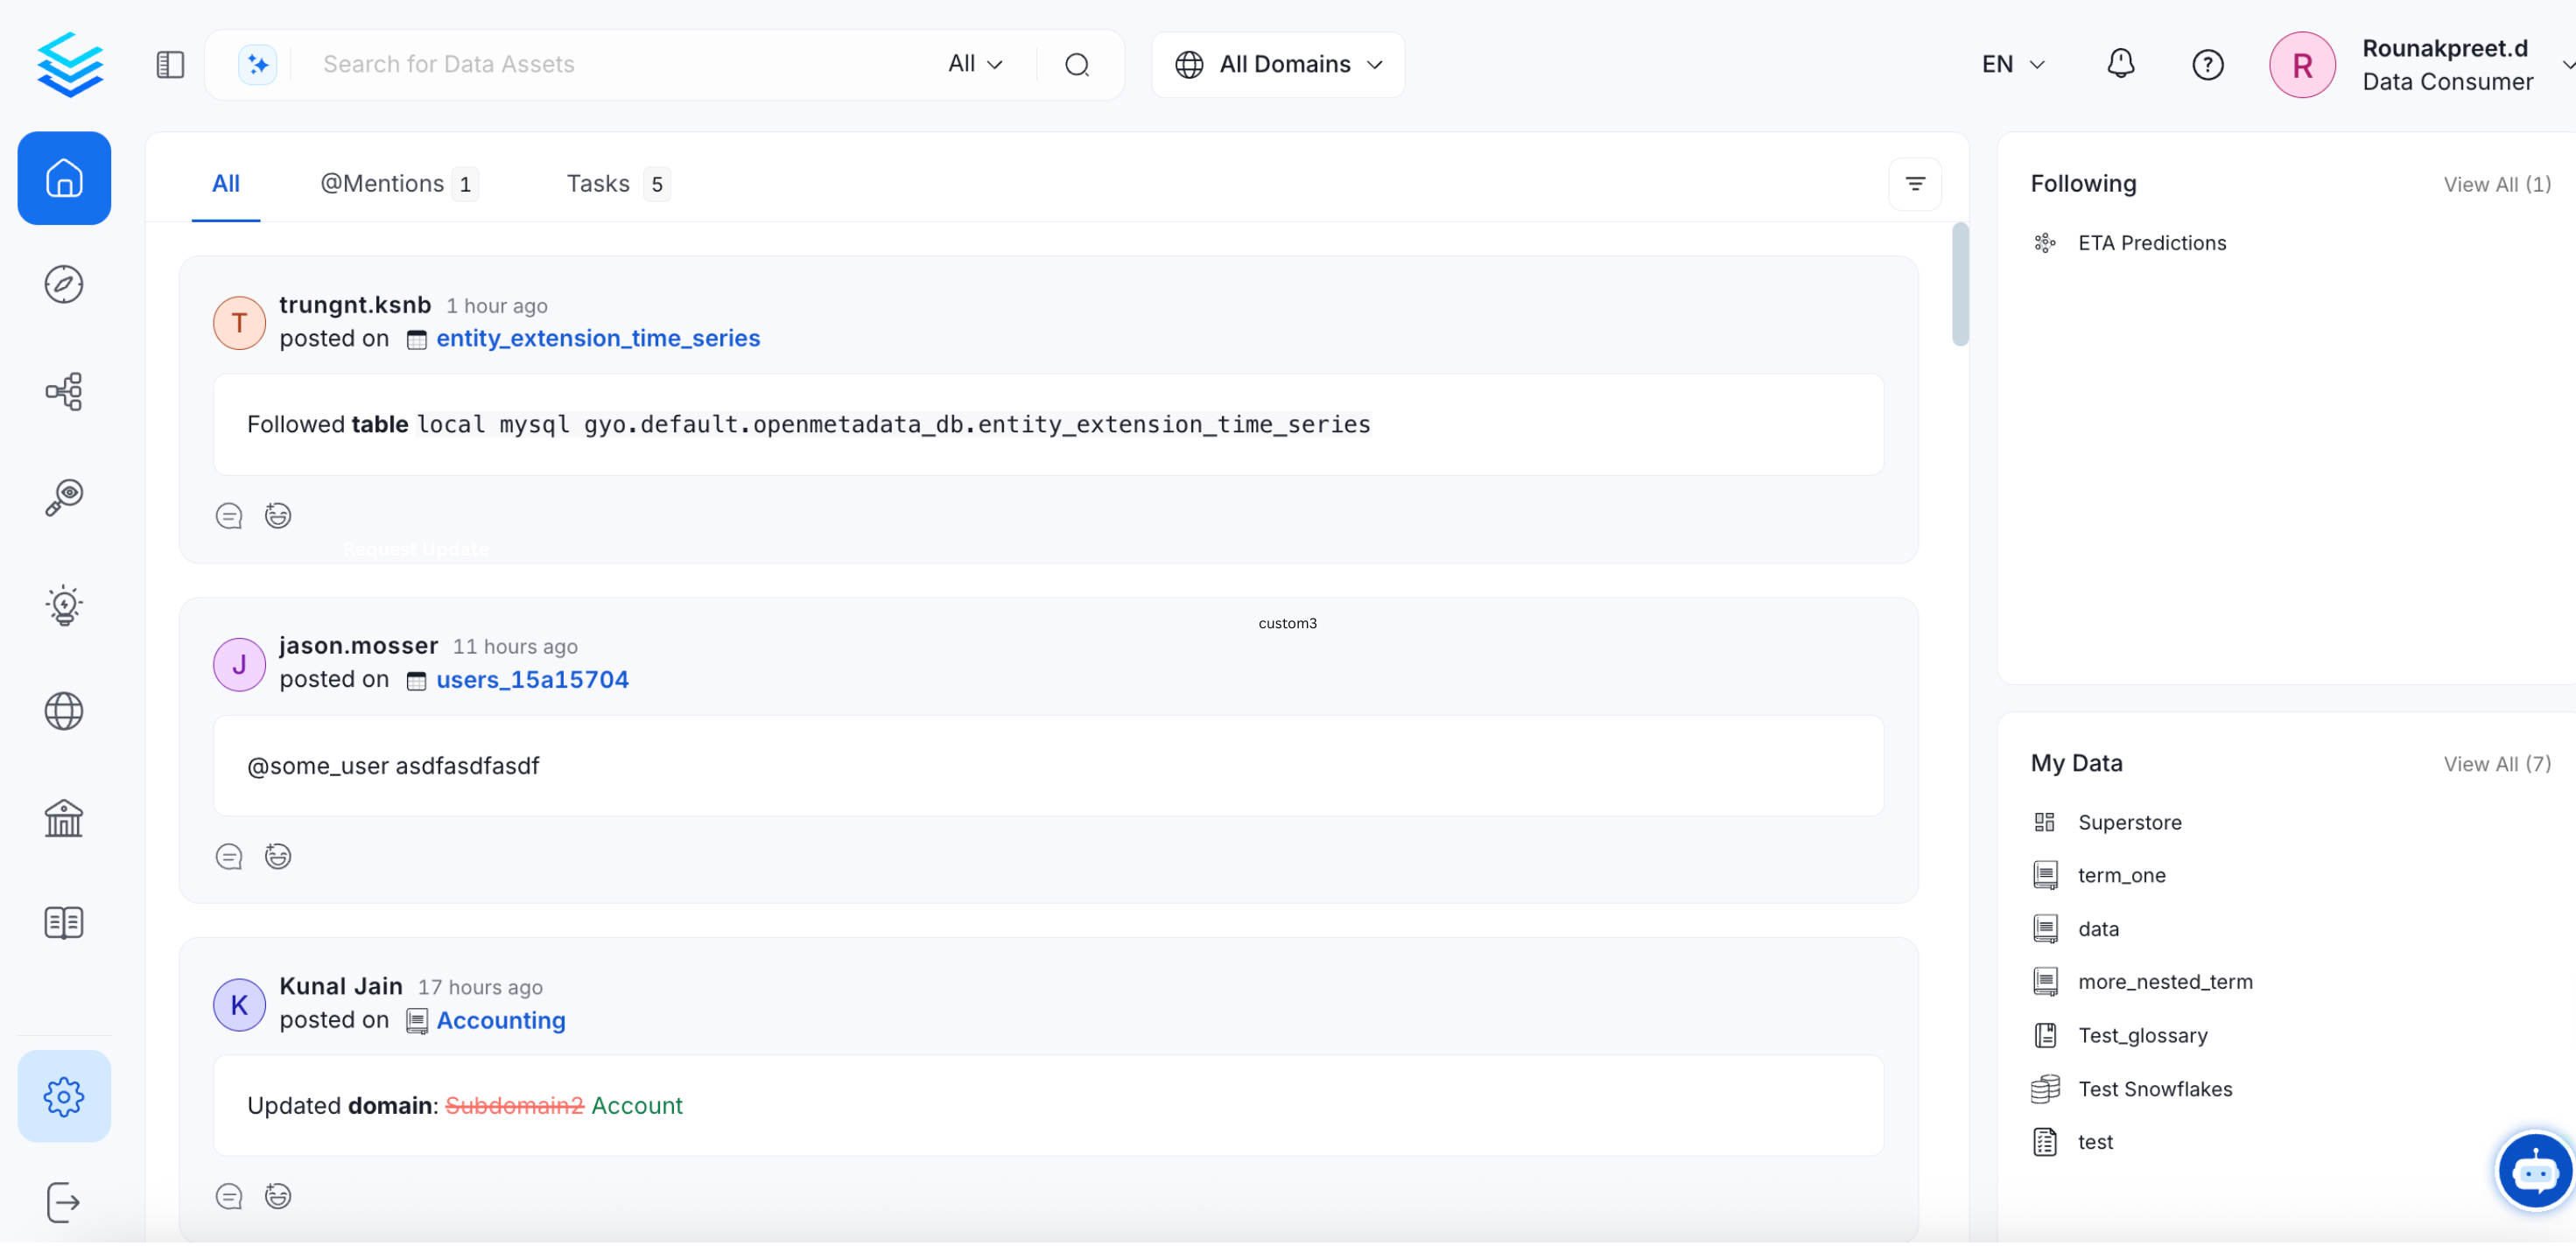Open the notifications bell icon

[x=2121, y=64]
